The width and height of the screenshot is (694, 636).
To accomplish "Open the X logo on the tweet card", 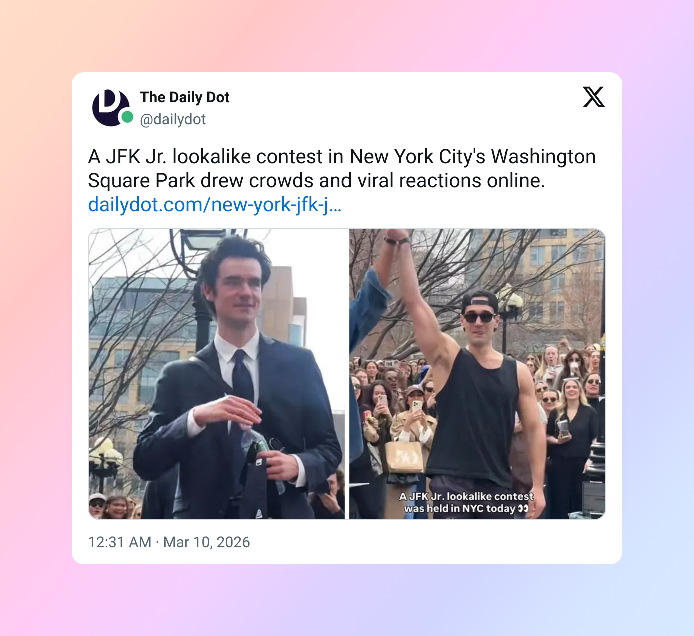I will (594, 97).
